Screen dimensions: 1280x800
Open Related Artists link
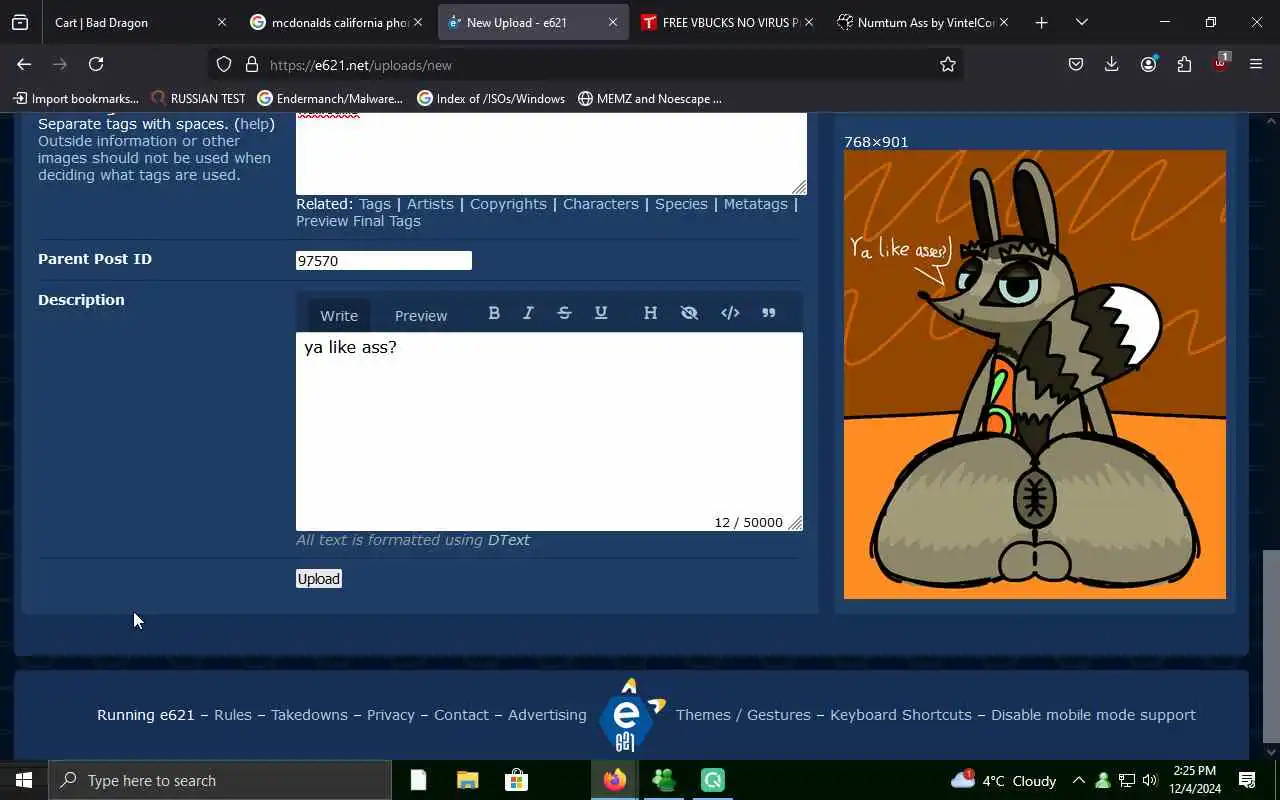[x=430, y=204]
